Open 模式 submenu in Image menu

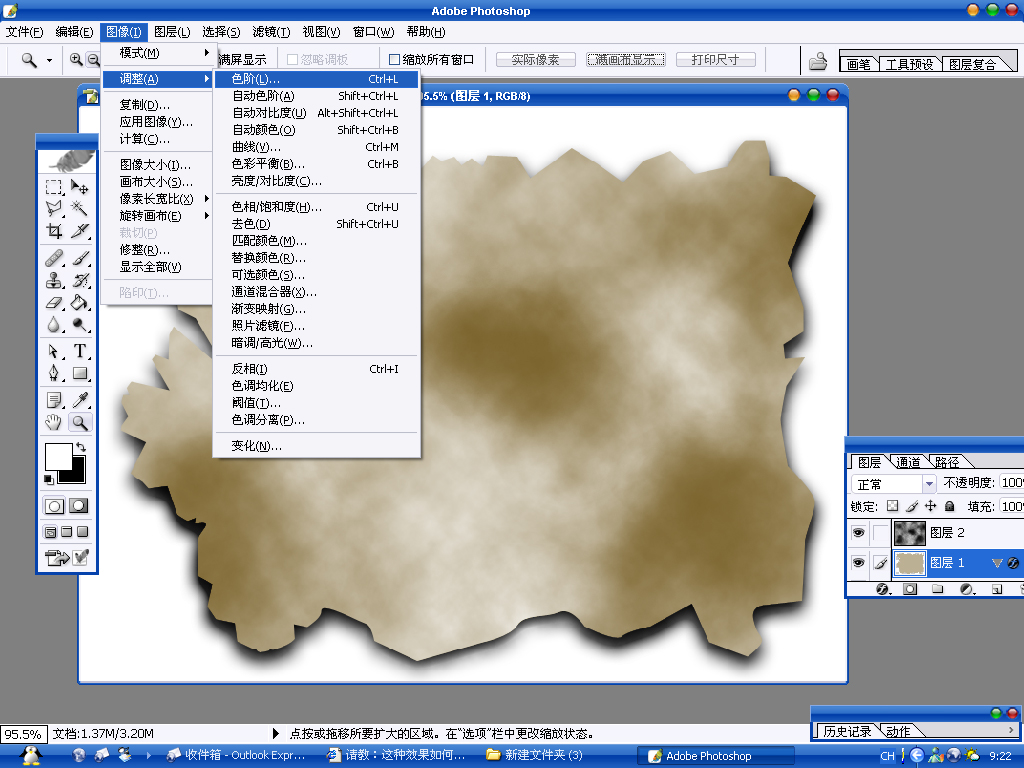click(x=157, y=53)
